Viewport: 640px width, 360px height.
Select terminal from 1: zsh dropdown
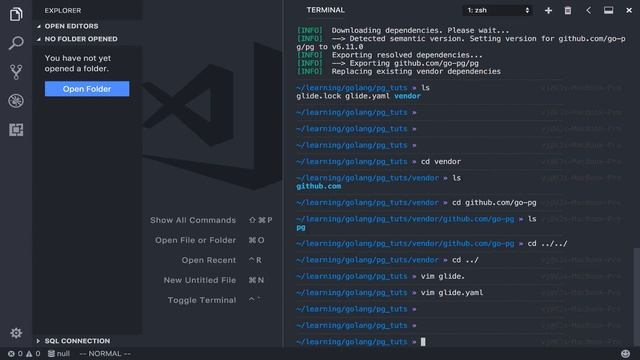497,10
